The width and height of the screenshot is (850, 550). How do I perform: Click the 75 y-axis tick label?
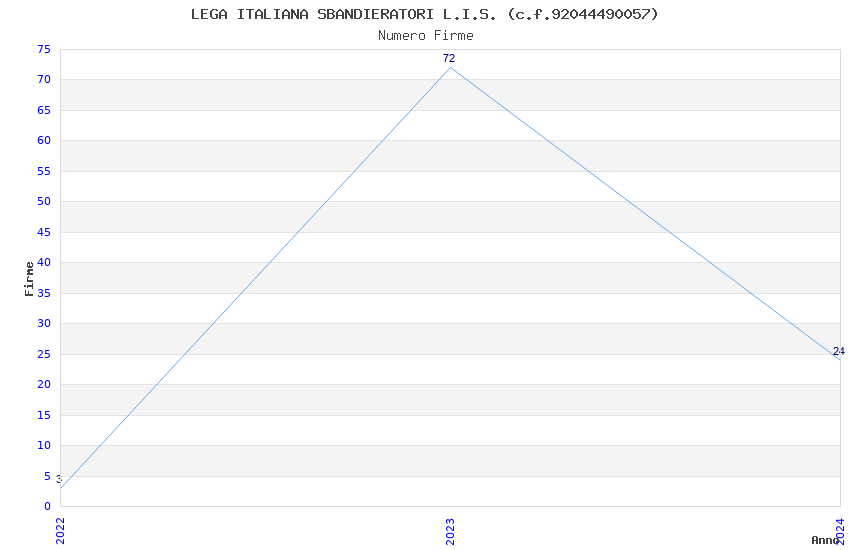tap(43, 49)
